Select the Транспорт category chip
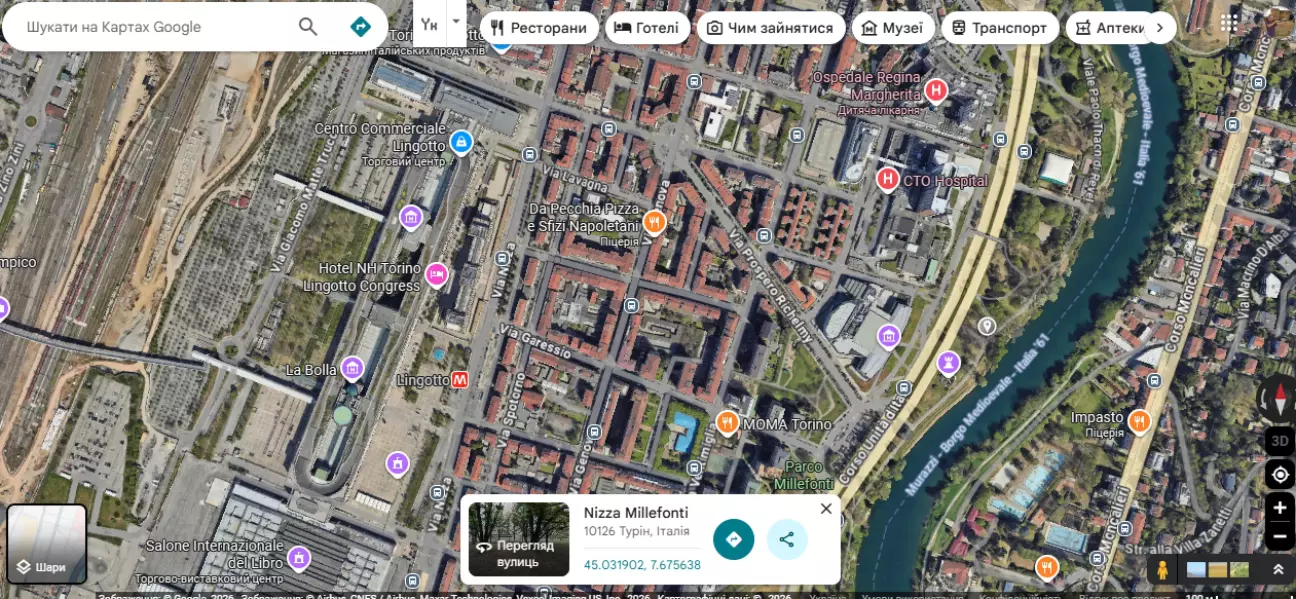1296x599 pixels. tap(1000, 28)
